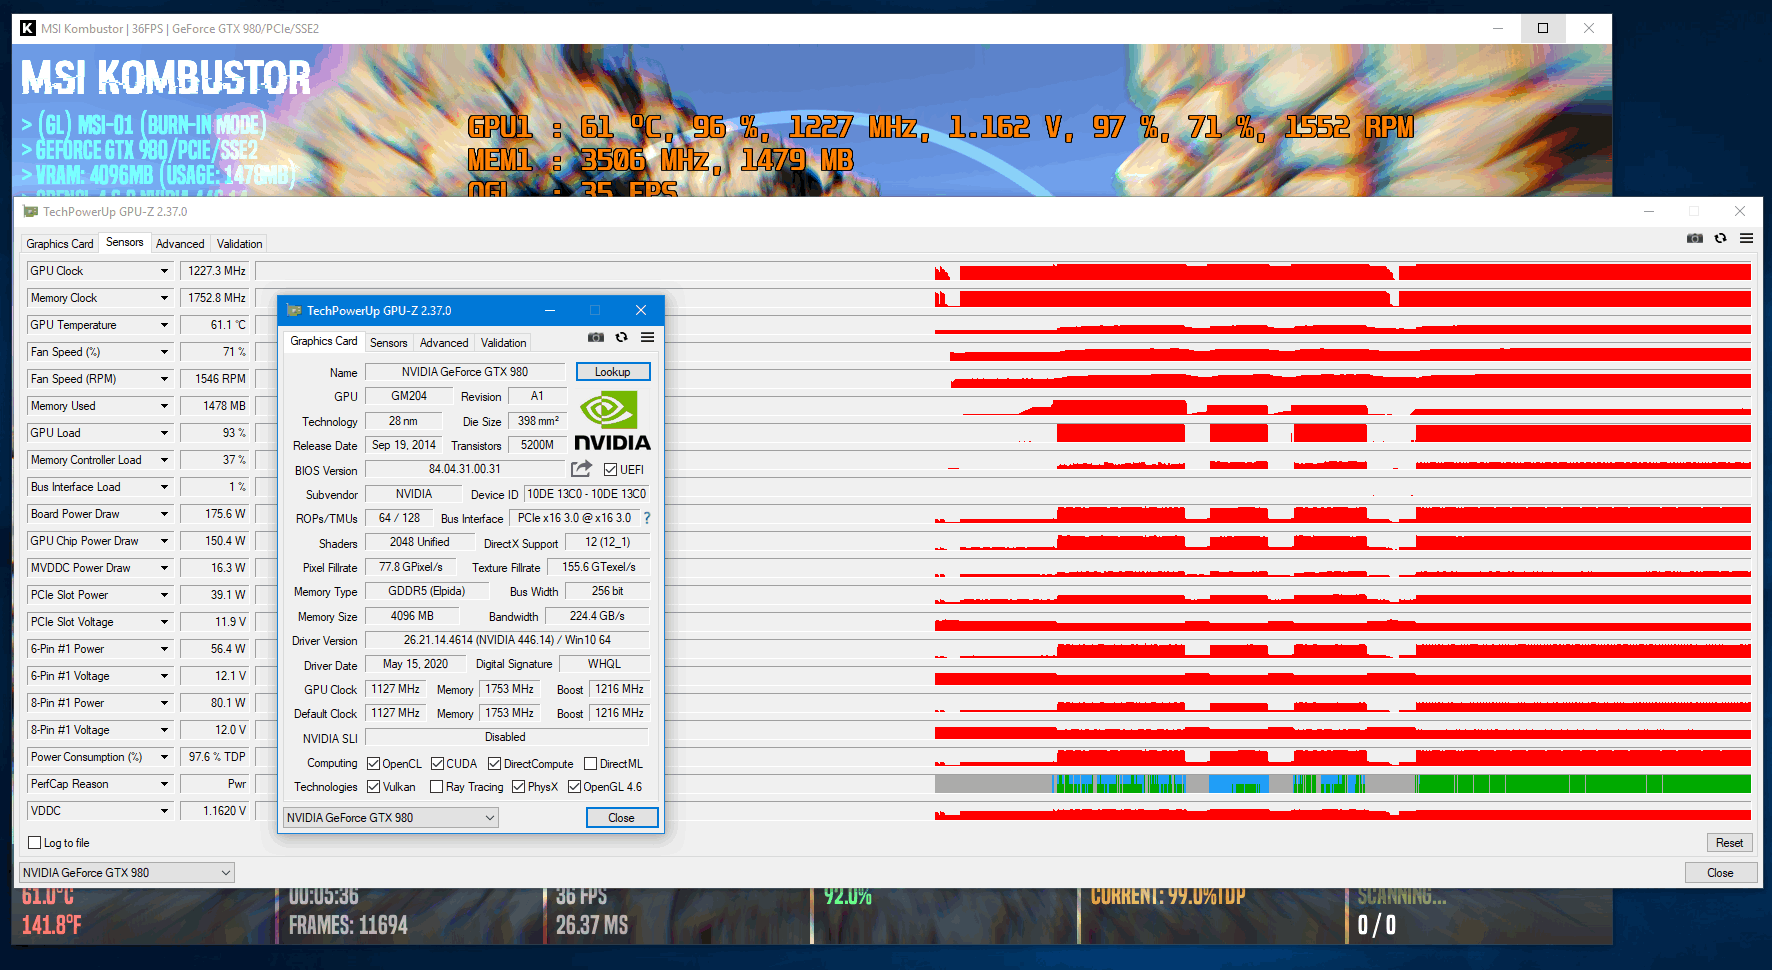This screenshot has height=970, width=1772.
Task: Open the PCIe Slot Power sensor dropdown
Action: tap(165, 595)
